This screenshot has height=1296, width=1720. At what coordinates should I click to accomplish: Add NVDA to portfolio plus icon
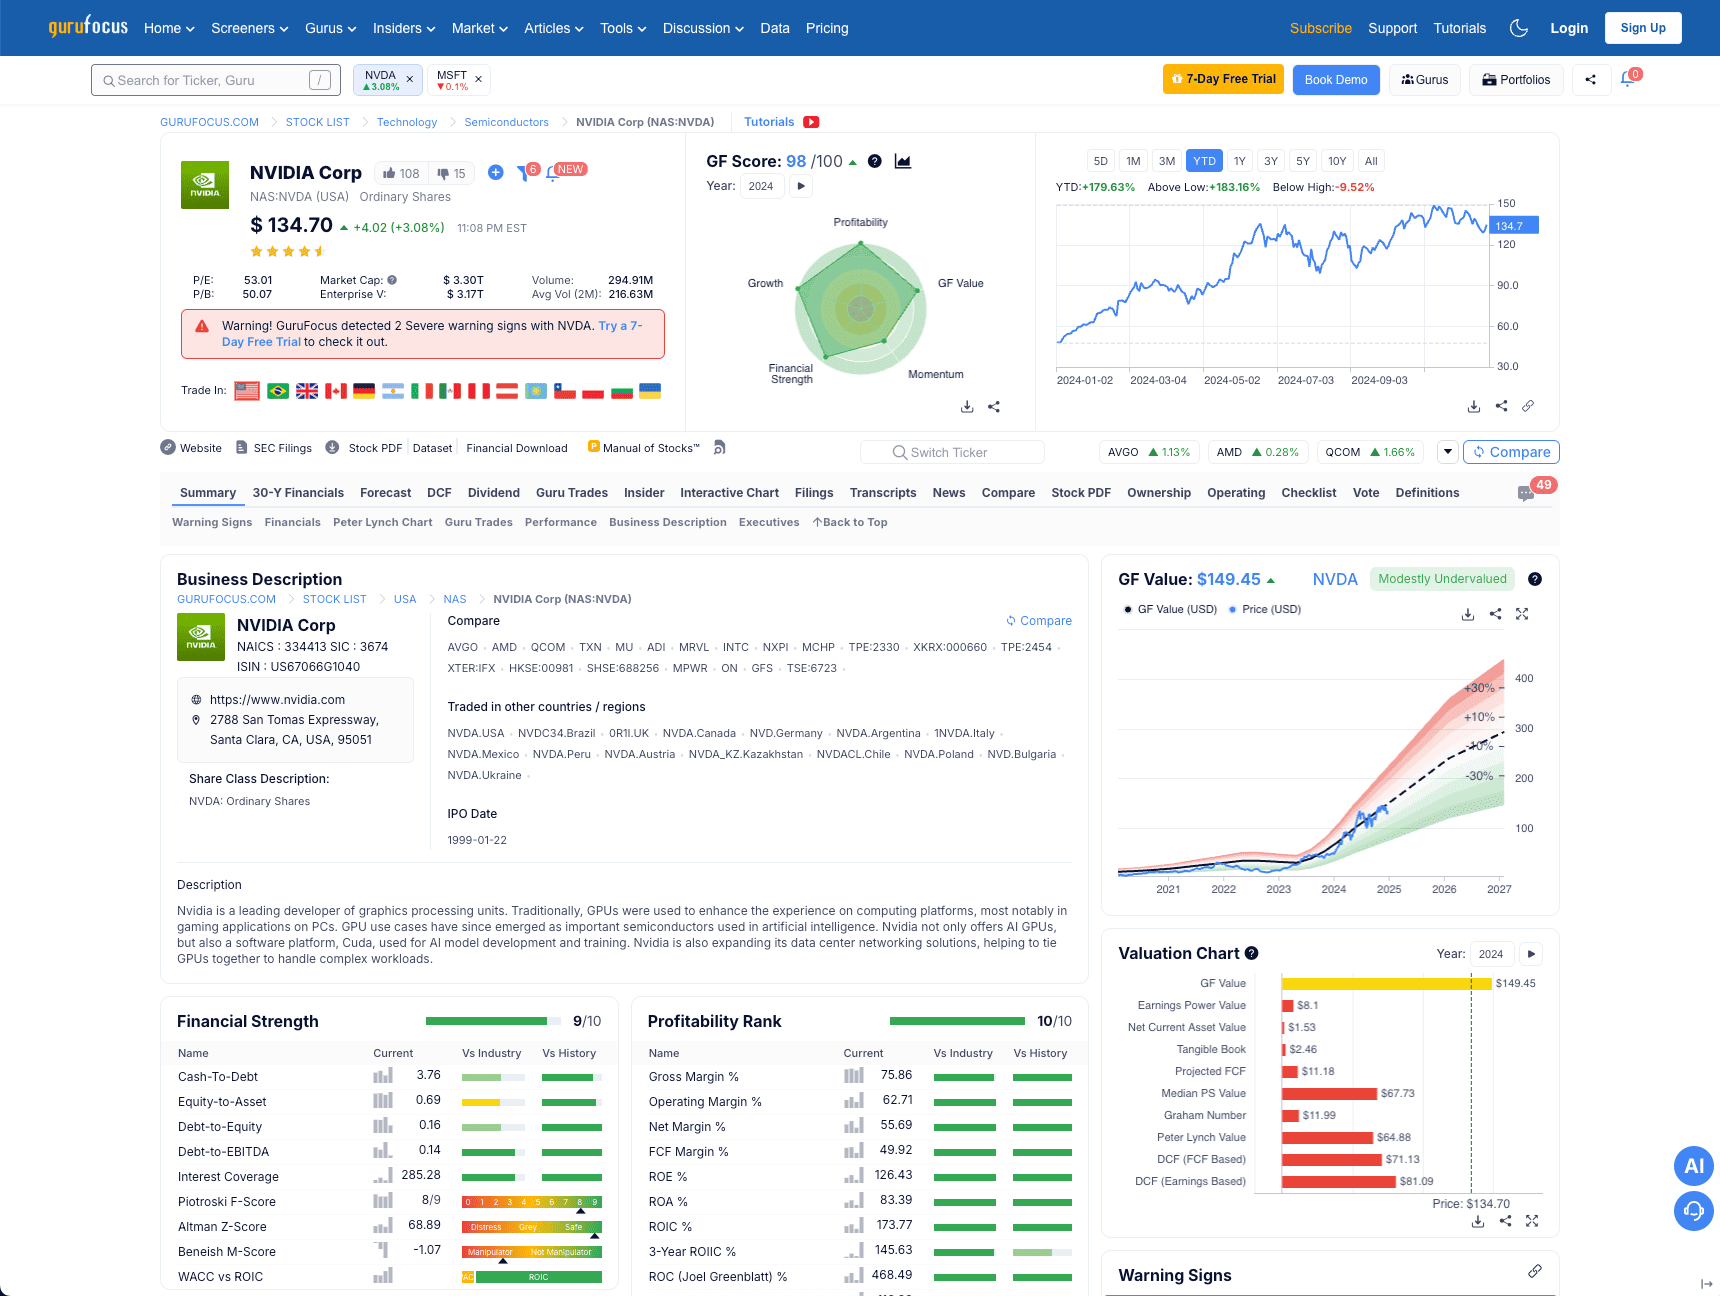click(495, 172)
